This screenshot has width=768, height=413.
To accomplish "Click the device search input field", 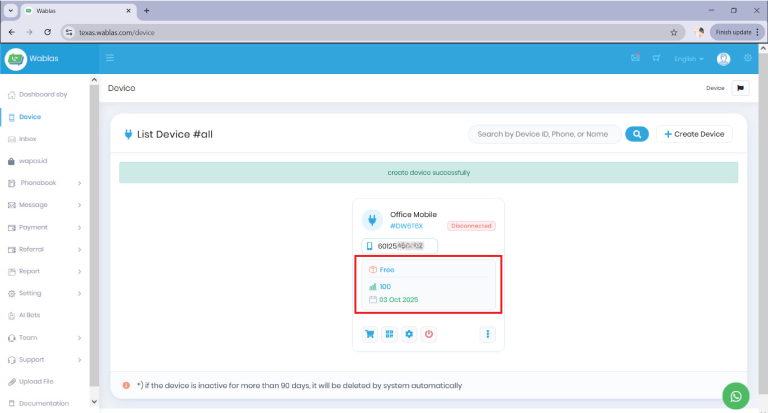I will pyautogui.click(x=543, y=134).
